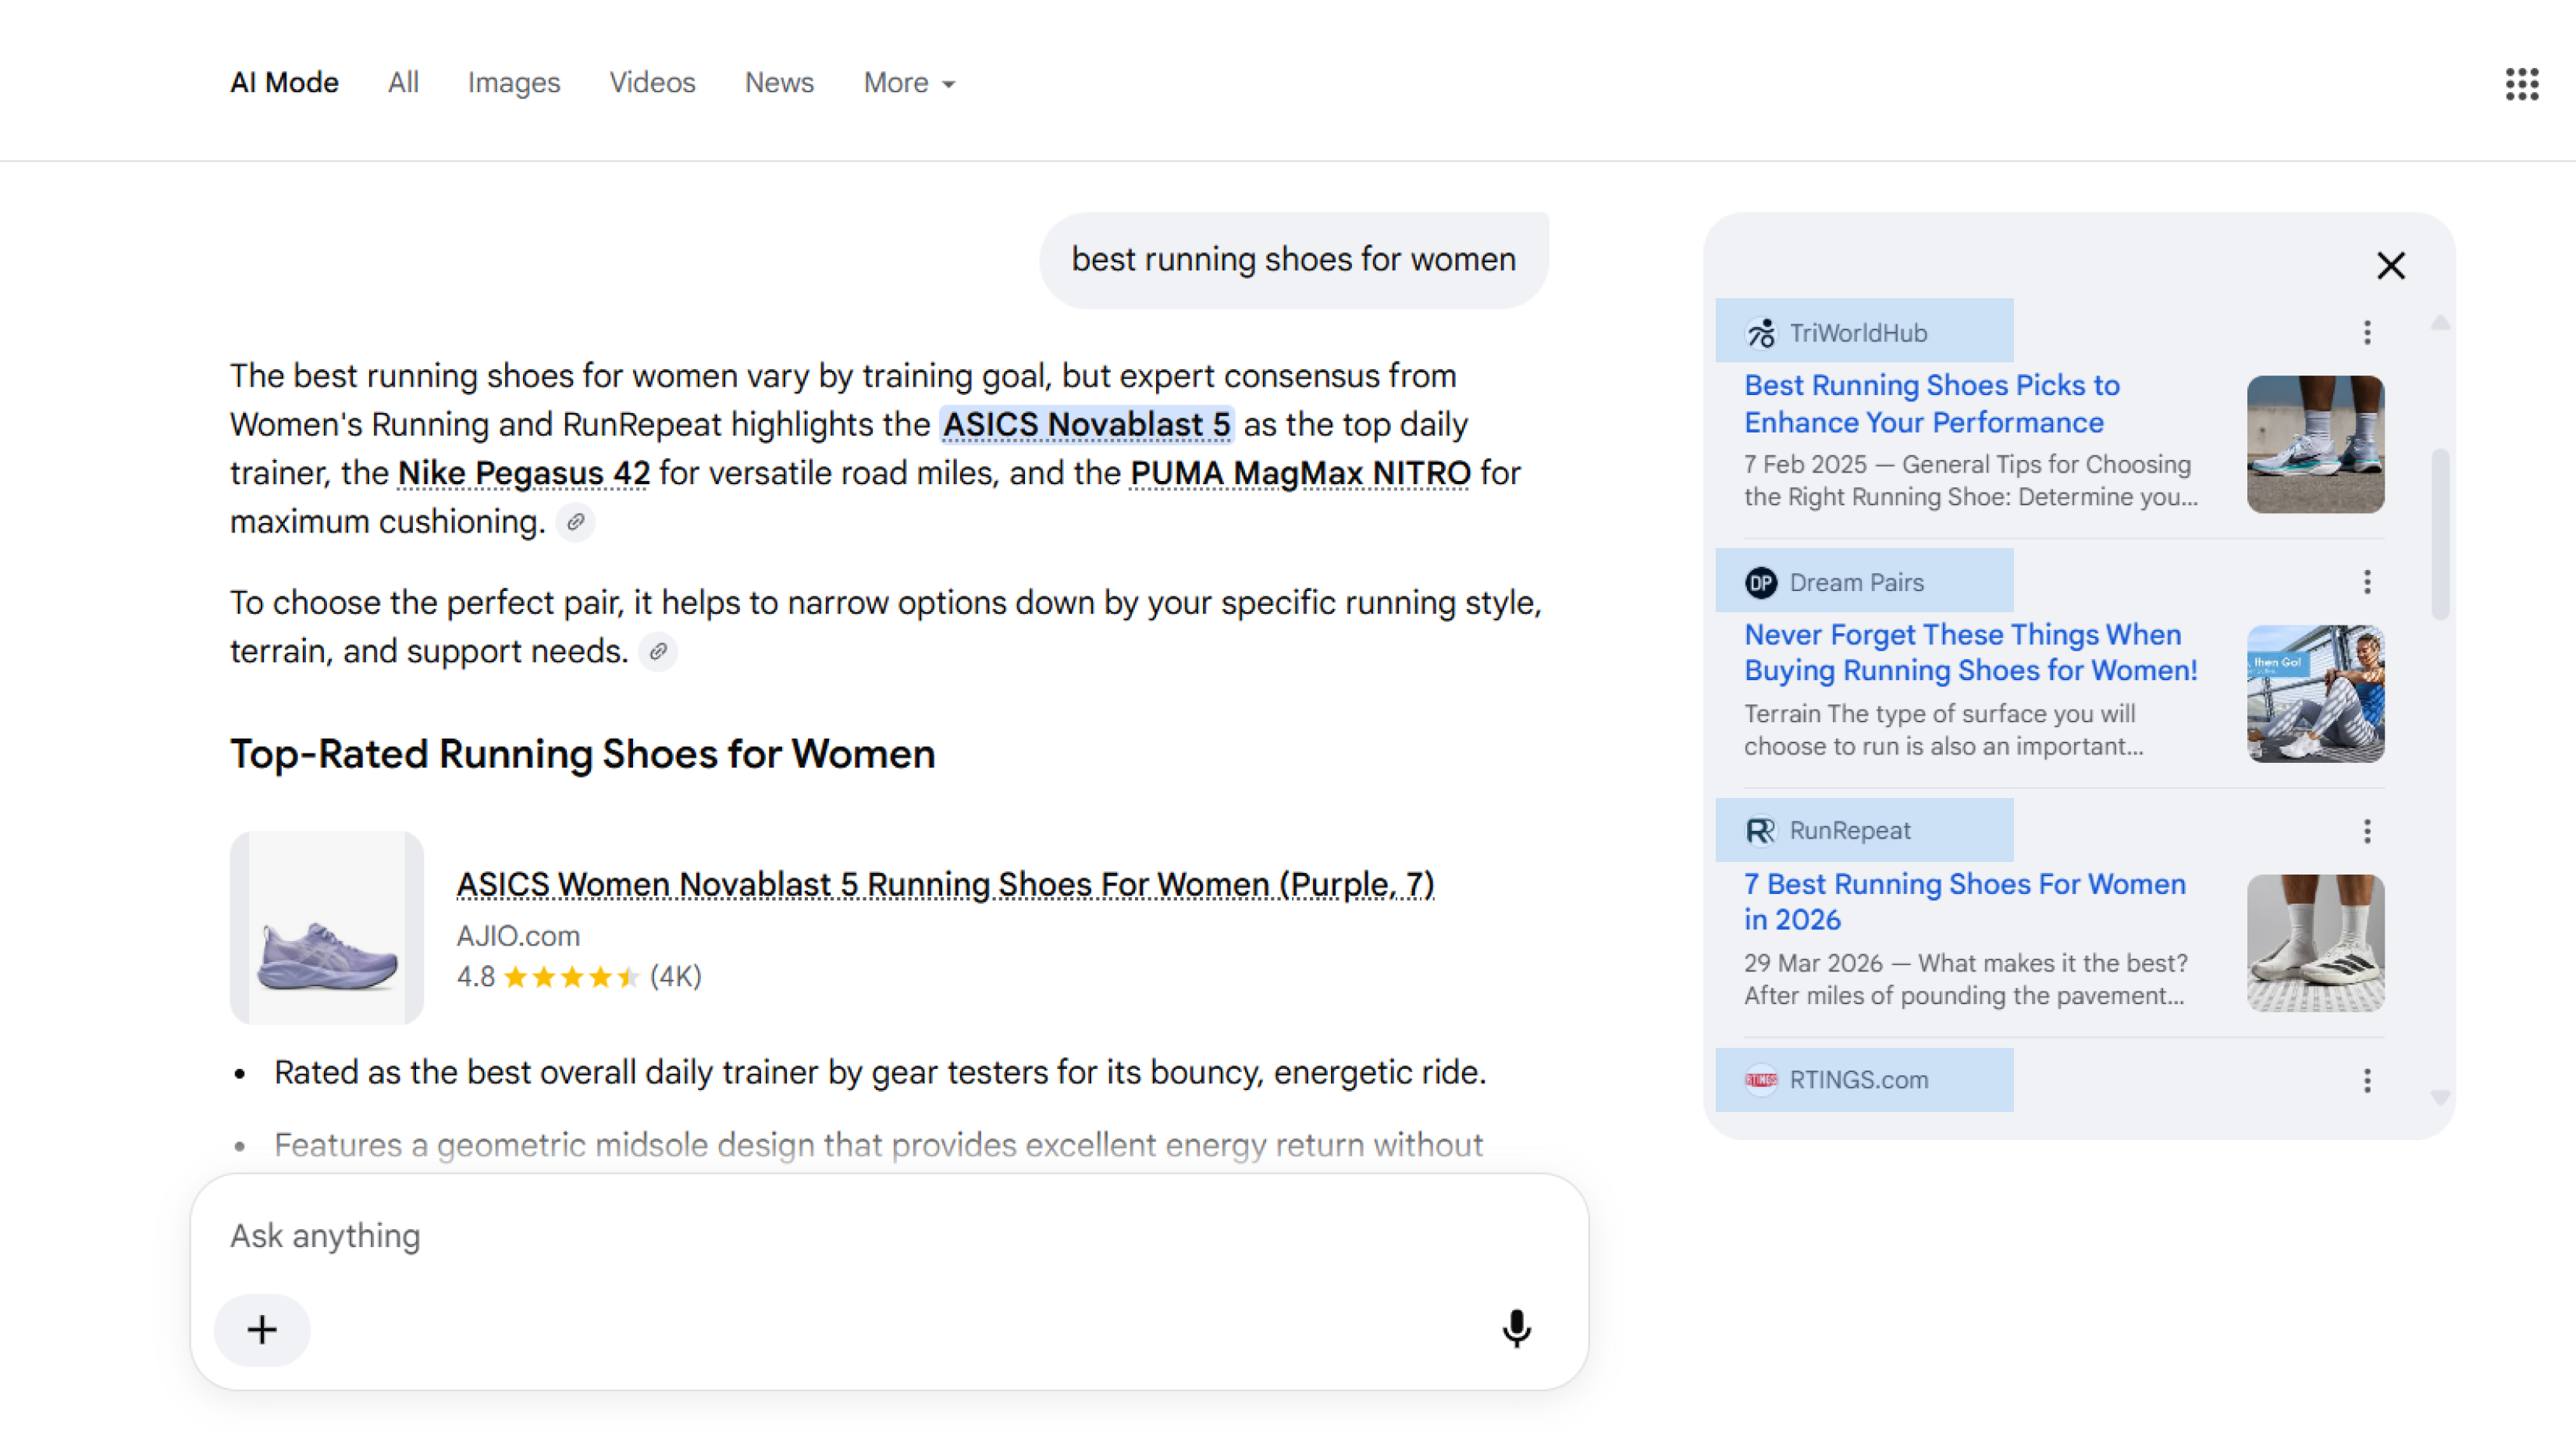The image size is (2576, 1443).
Task: Click the plus attach button
Action: (x=262, y=1330)
